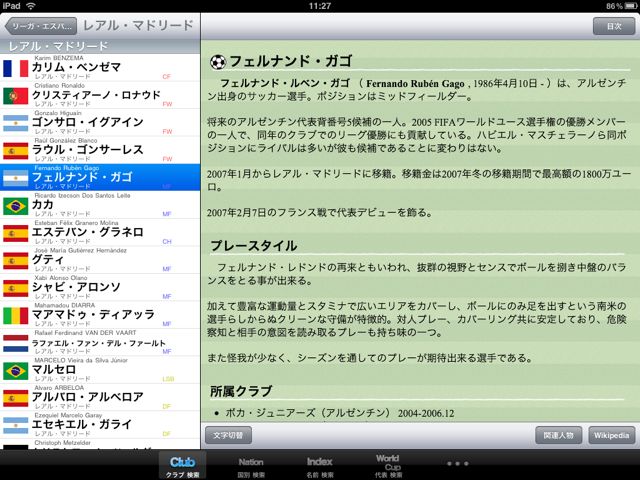The width and height of the screenshot is (640, 480).
Task: Tap the 所属クラブ section heading
Action: pyautogui.click(x=241, y=391)
